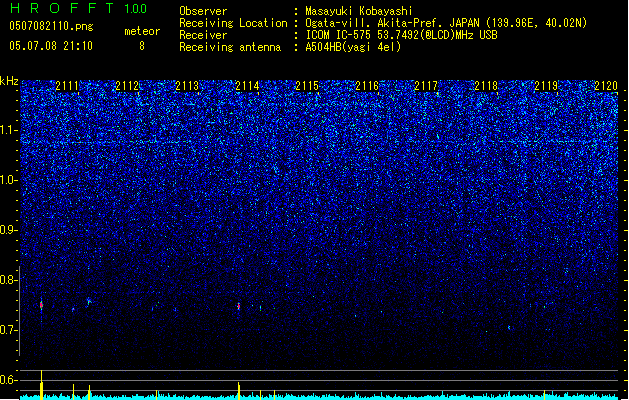This screenshot has height=400, width=629.
Task: Click time marker 2115
Action: pos(307,86)
